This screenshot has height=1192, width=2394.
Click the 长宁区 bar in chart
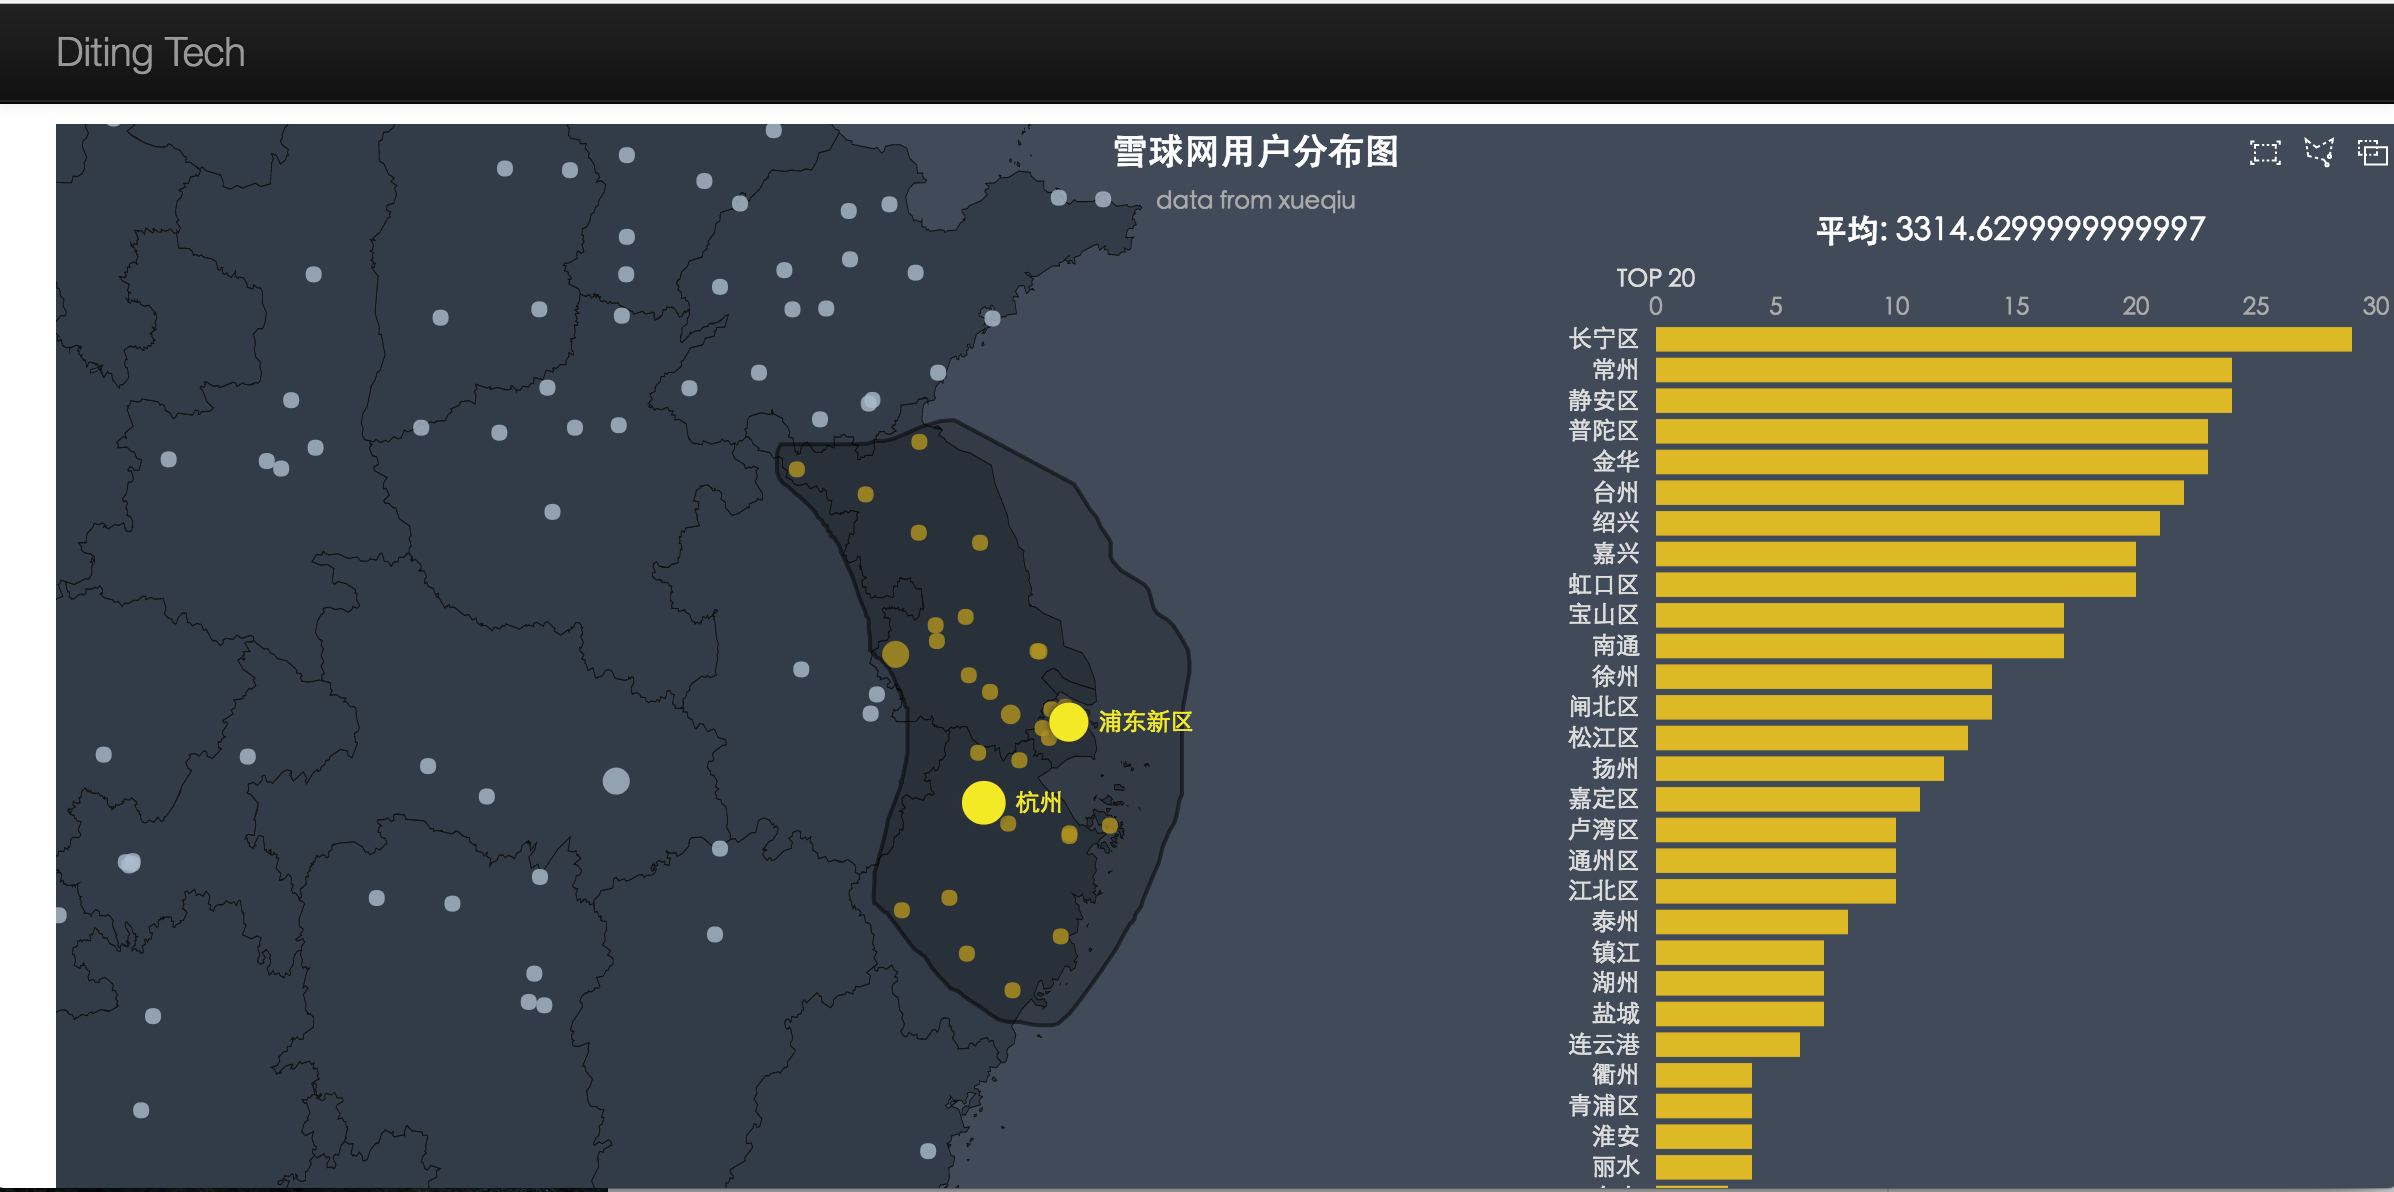coord(2003,339)
